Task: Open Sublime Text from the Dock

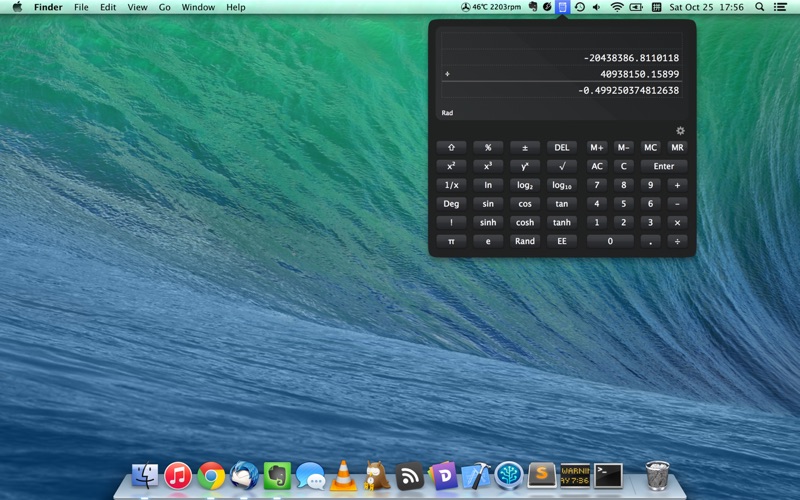Action: click(542, 475)
